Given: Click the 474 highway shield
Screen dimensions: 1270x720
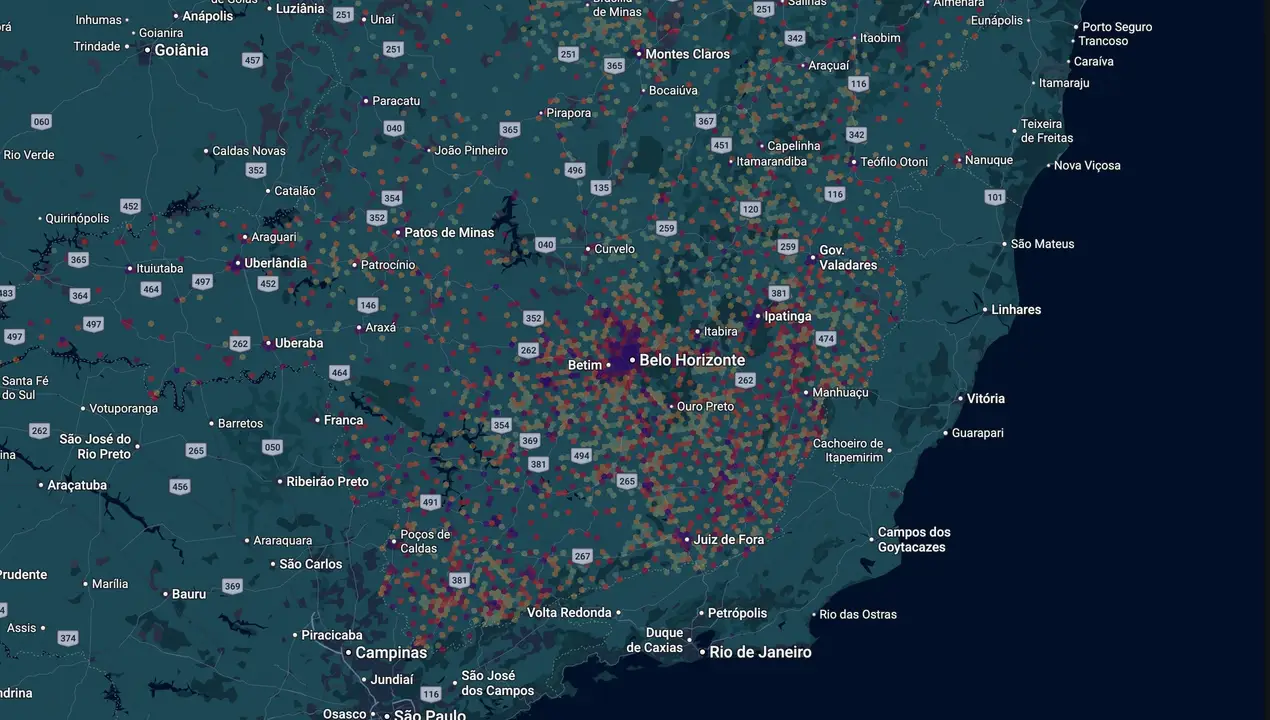Looking at the screenshot, I should 825,339.
